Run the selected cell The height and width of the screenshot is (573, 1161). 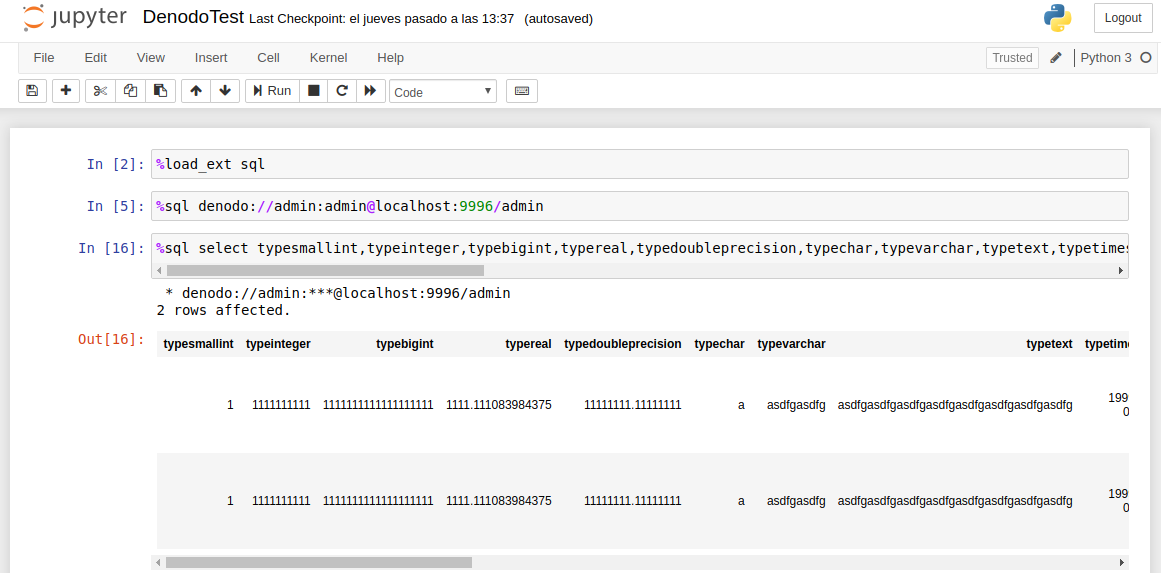point(272,91)
